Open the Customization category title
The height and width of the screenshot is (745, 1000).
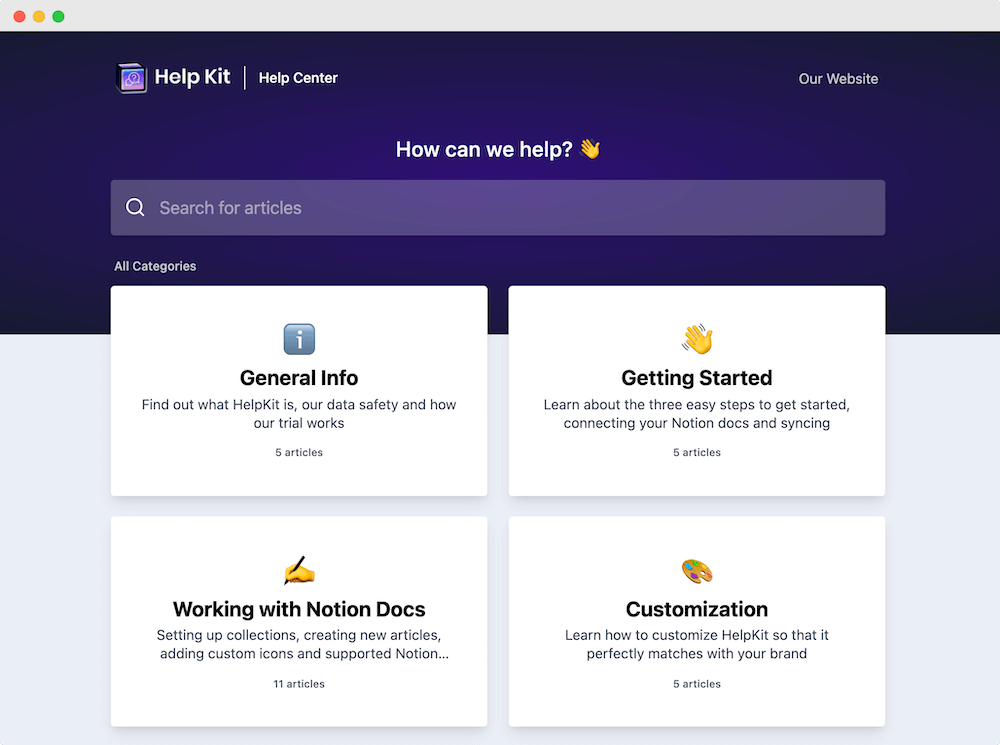(x=697, y=609)
